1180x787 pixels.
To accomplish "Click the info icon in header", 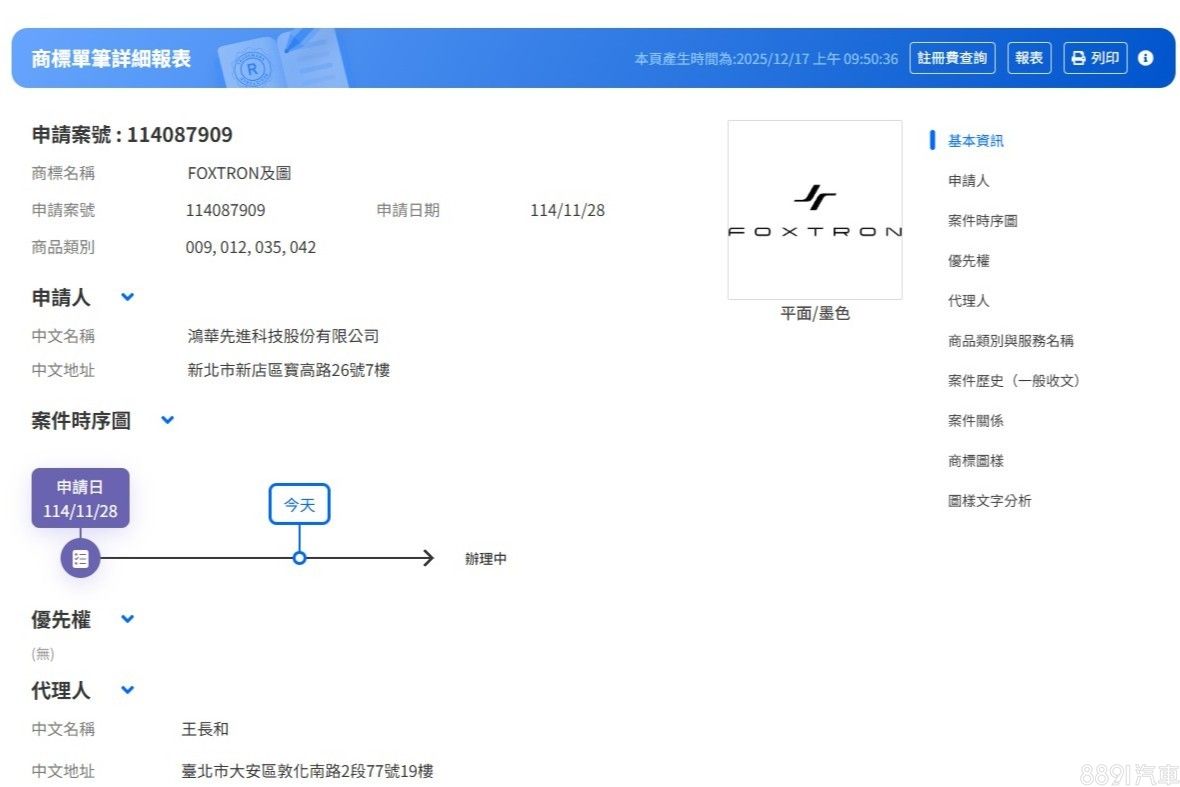I will (x=1145, y=58).
